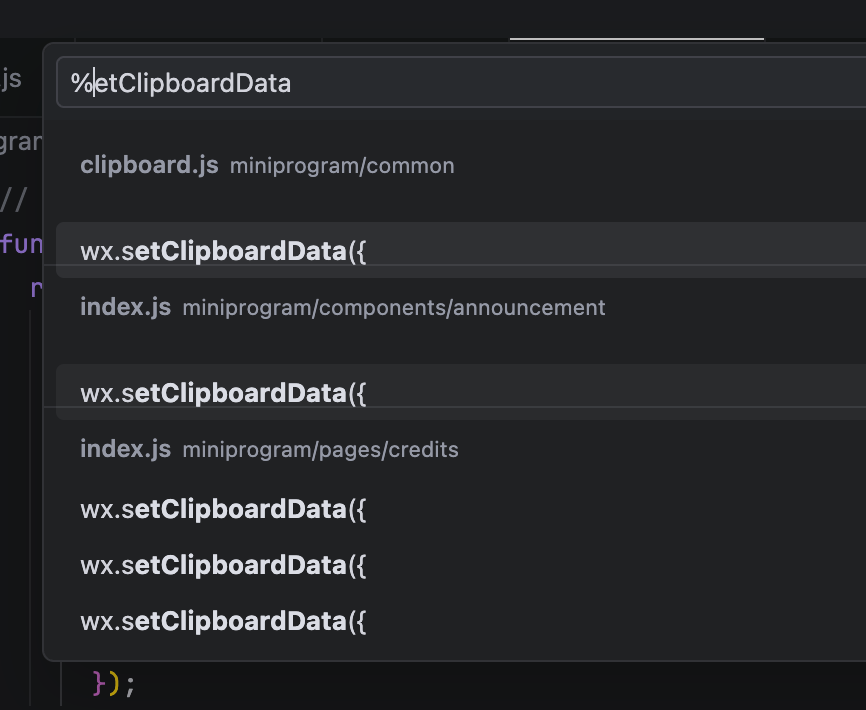The width and height of the screenshot is (866, 710).
Task: Open index.js in components/announcement group
Action: tap(126, 307)
